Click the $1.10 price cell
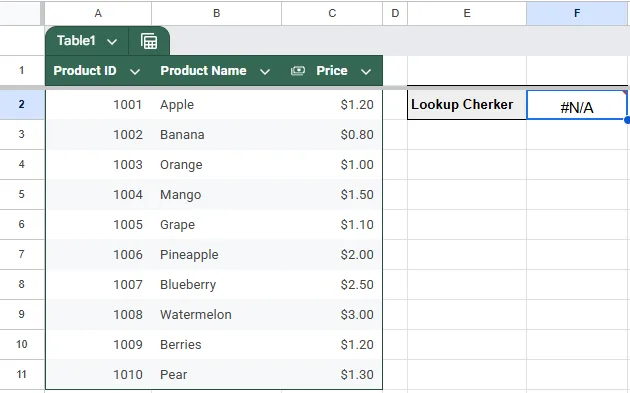This screenshot has width=630, height=393. pyautogui.click(x=332, y=225)
